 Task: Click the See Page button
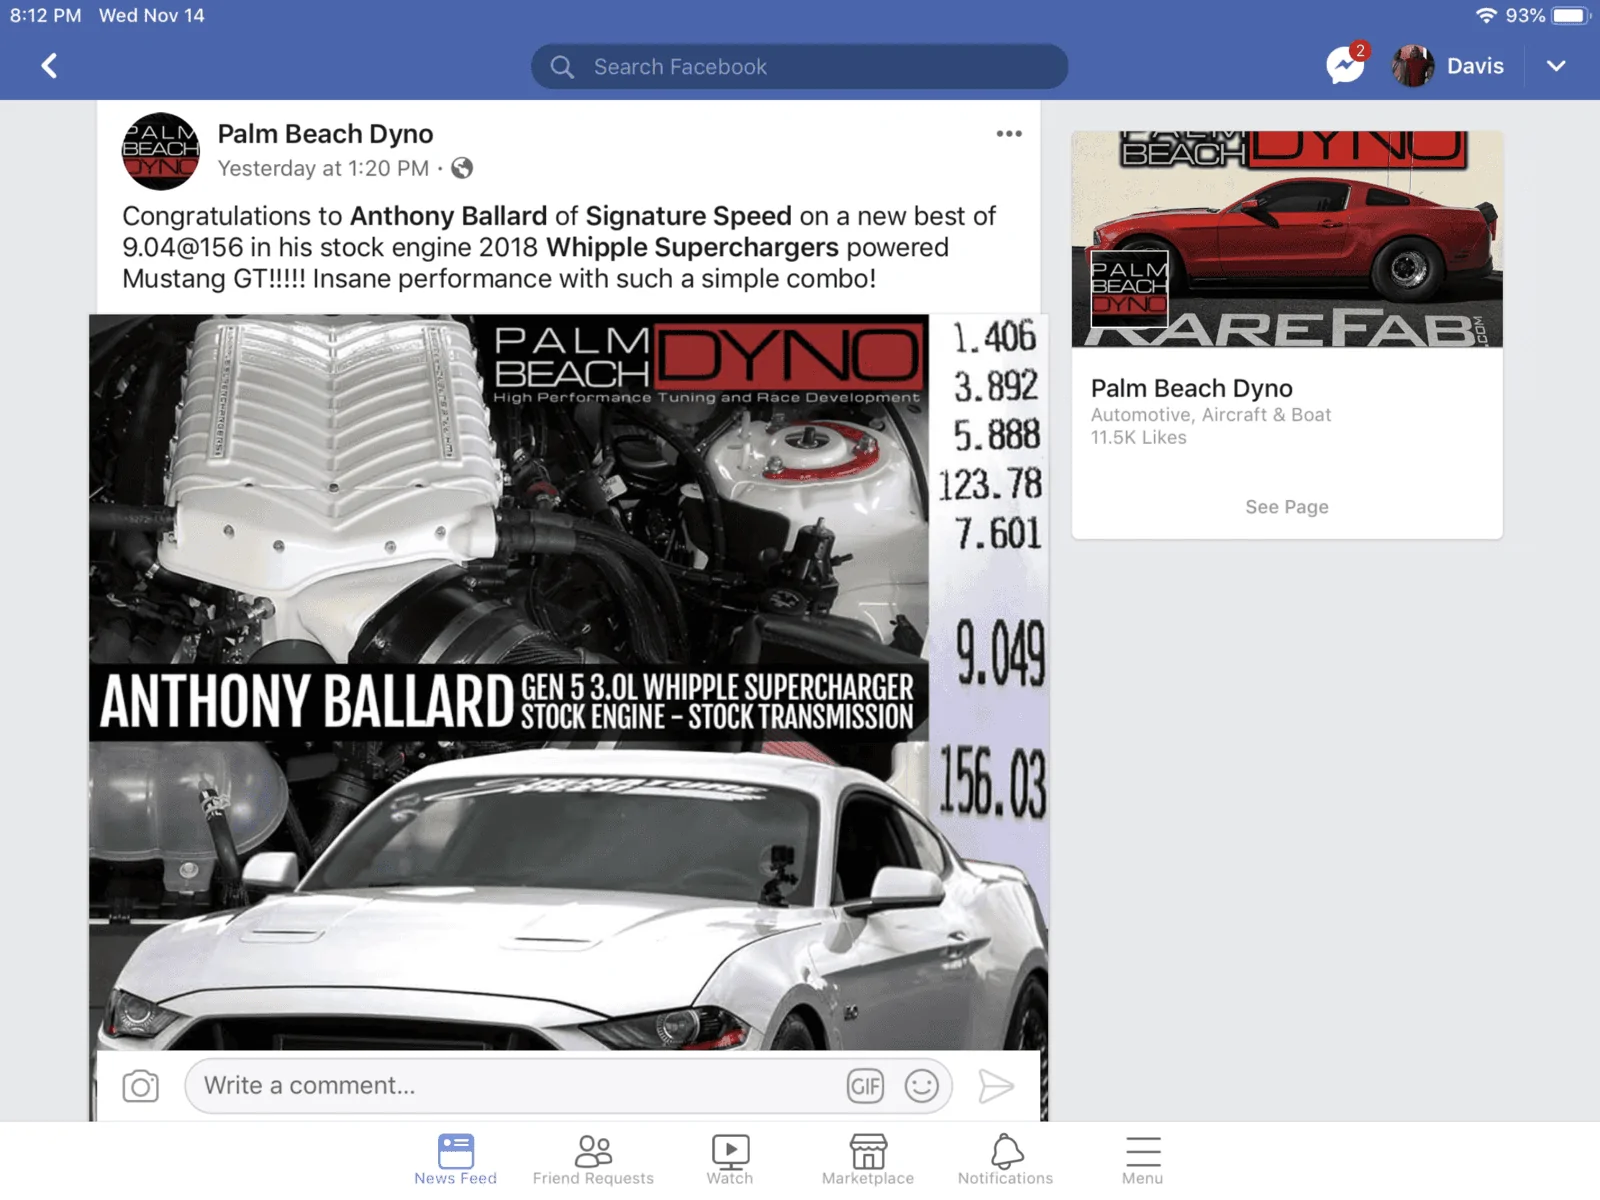[1287, 507]
